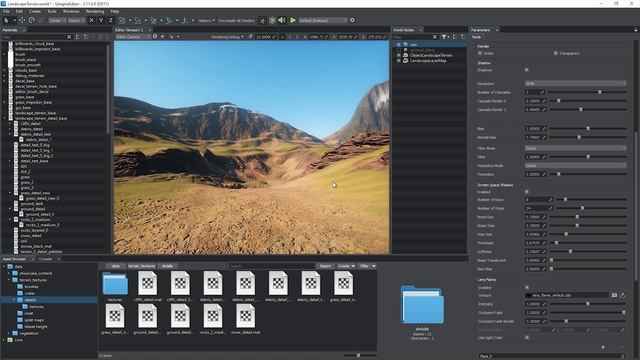Click the Import button in asset browser
Viewport: 640px width, 360px height.
click(x=325, y=266)
